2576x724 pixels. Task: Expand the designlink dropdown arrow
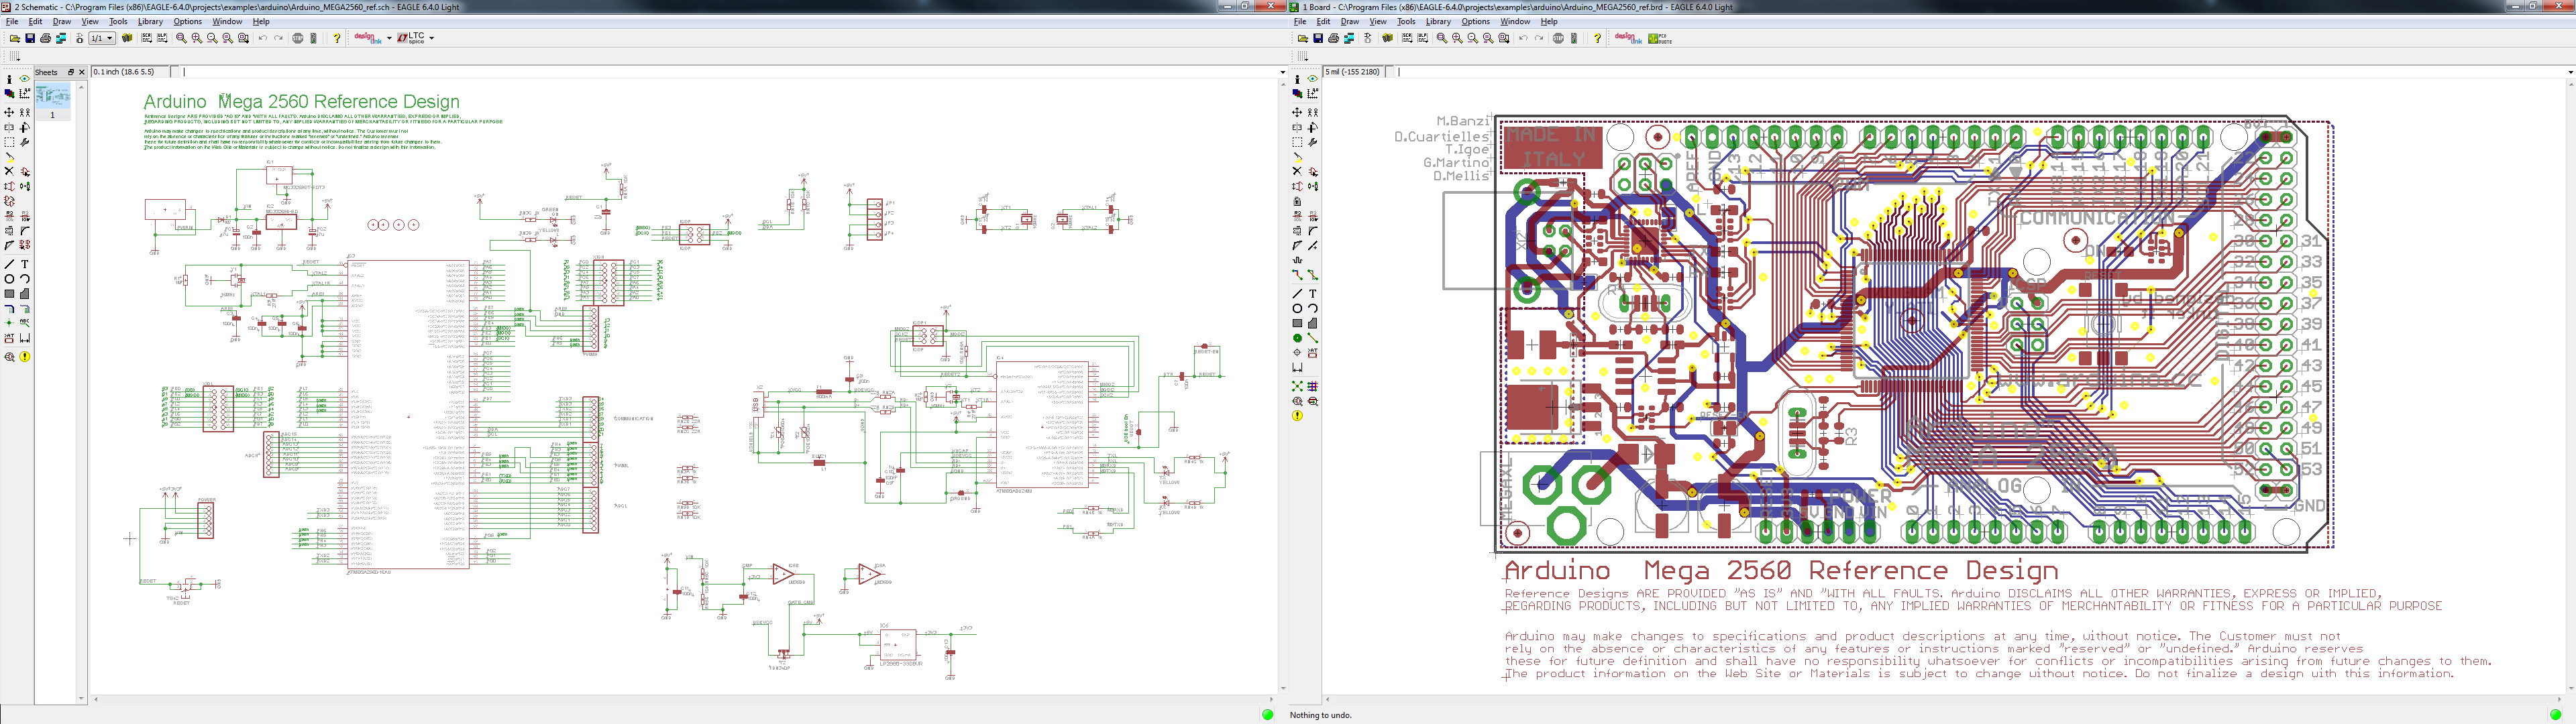[389, 38]
